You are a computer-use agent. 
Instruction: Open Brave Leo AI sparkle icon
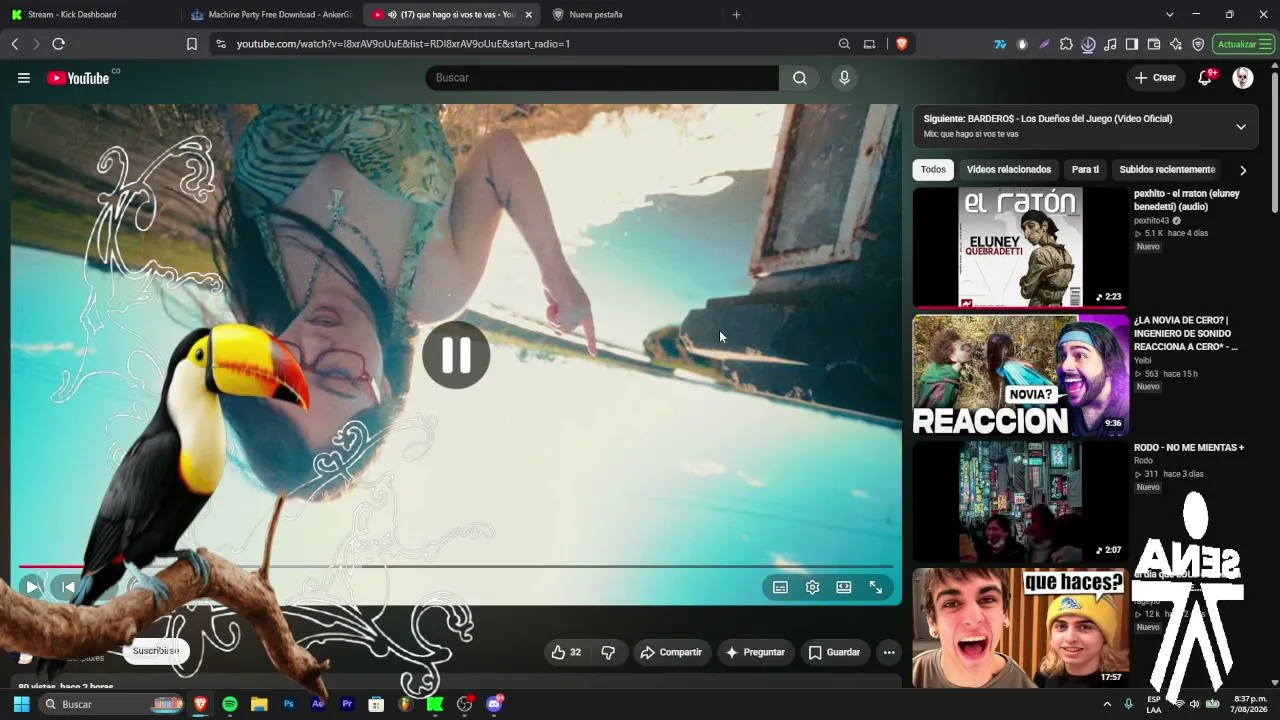coord(1176,44)
